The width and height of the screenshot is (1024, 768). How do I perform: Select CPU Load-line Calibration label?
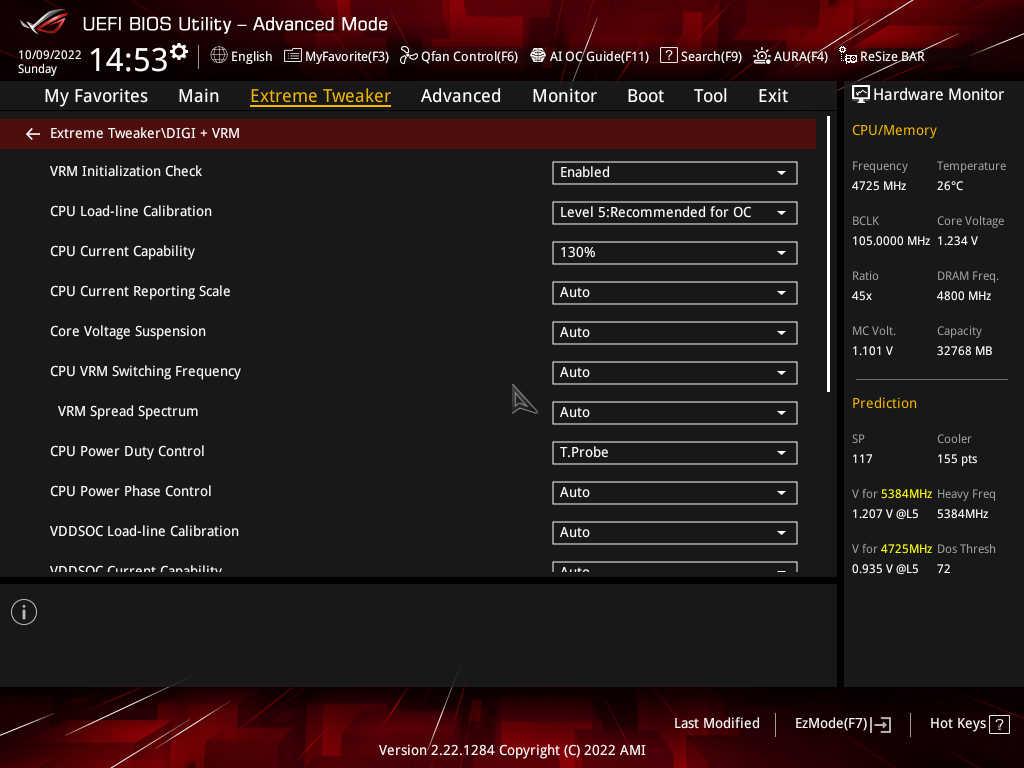coord(131,211)
